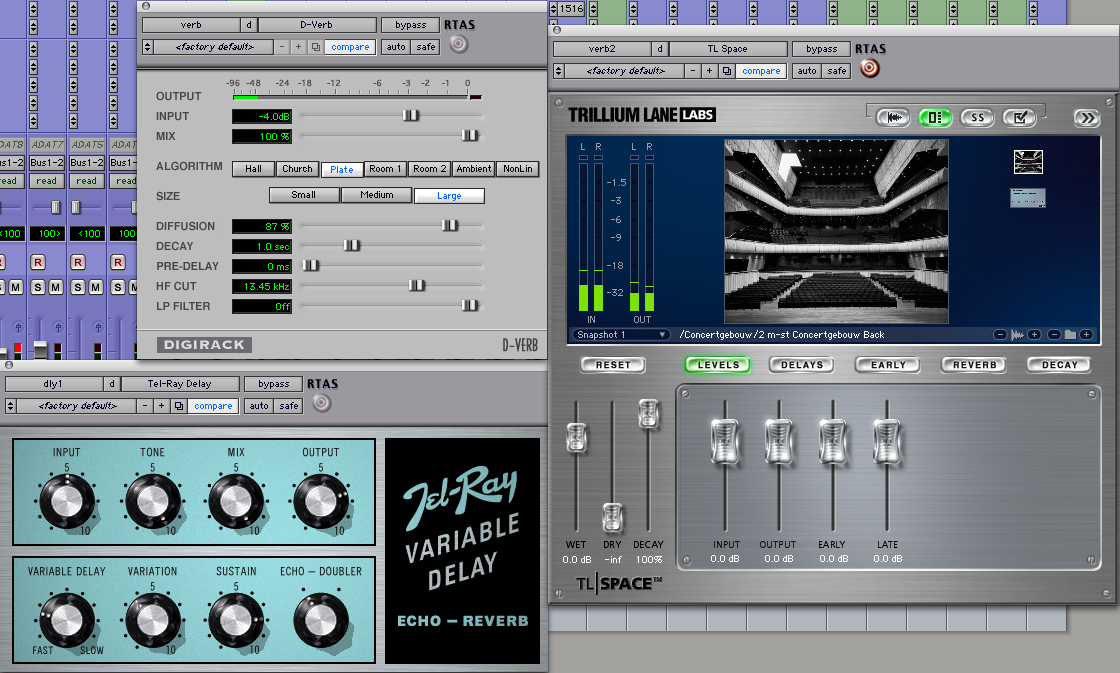Image resolution: width=1120 pixels, height=673 pixels.
Task: Click the next impulse plus button
Action: (1034, 334)
